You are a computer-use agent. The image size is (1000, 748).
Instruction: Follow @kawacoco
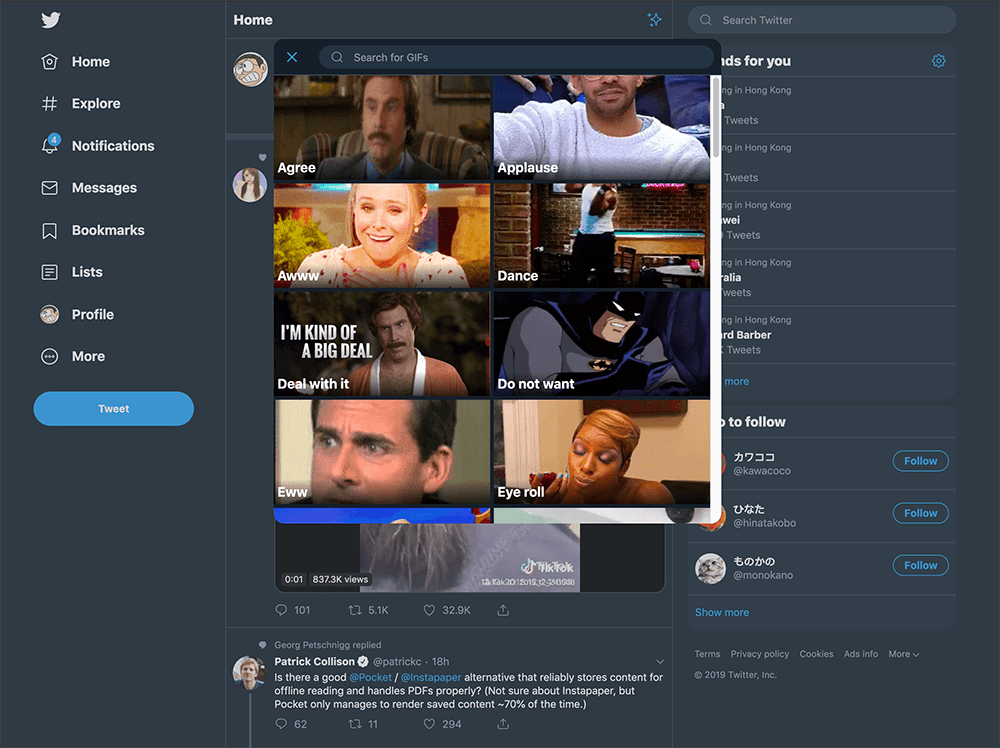(x=920, y=461)
